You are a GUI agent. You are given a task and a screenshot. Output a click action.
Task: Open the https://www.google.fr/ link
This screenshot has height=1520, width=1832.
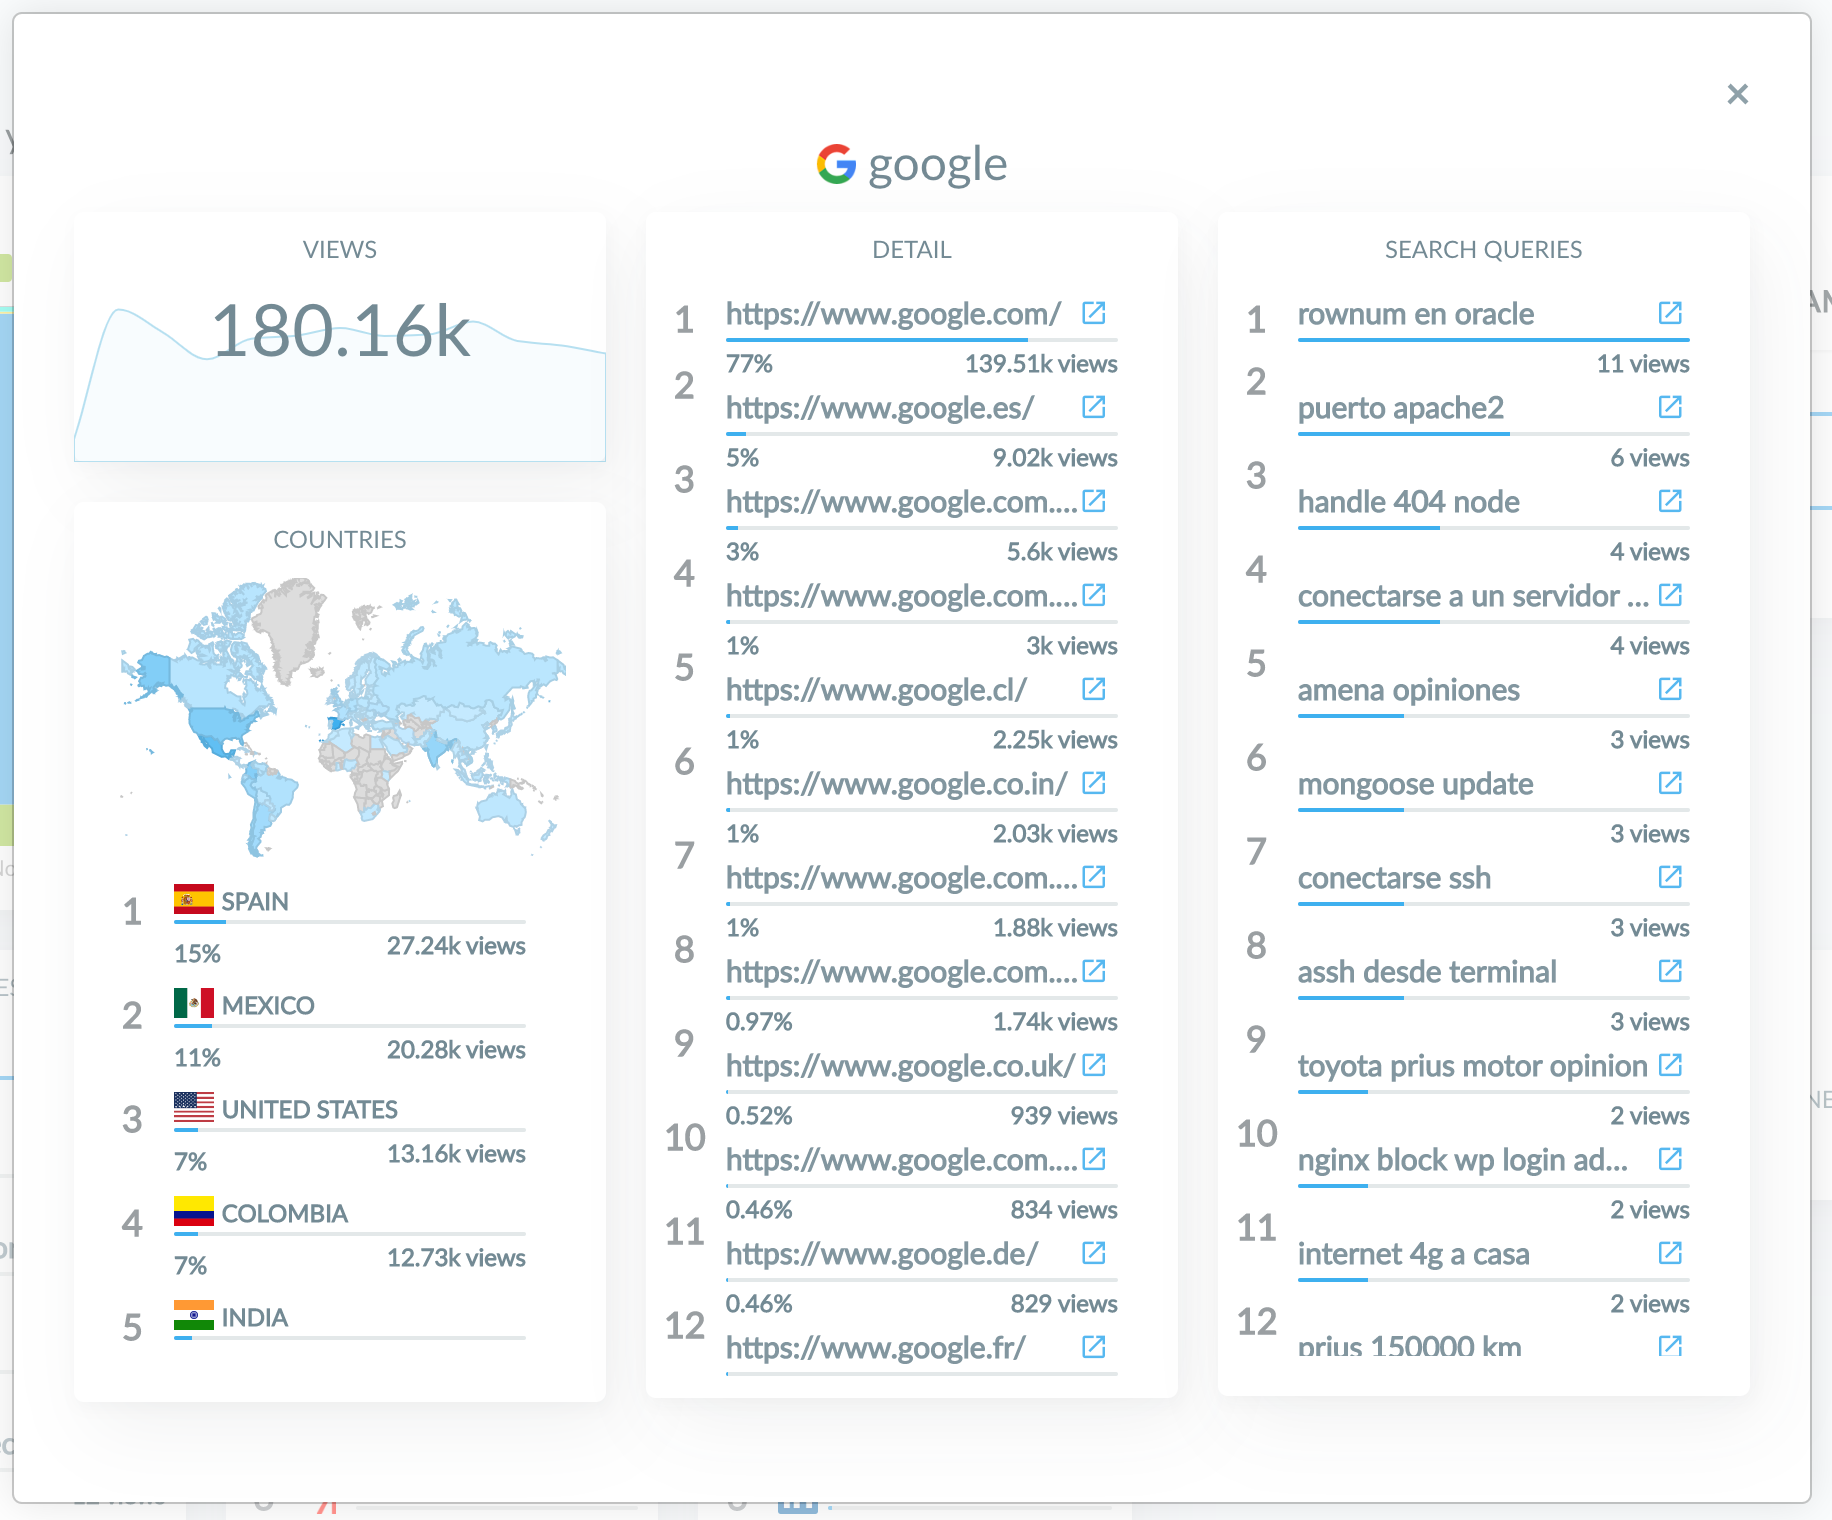tap(876, 1348)
